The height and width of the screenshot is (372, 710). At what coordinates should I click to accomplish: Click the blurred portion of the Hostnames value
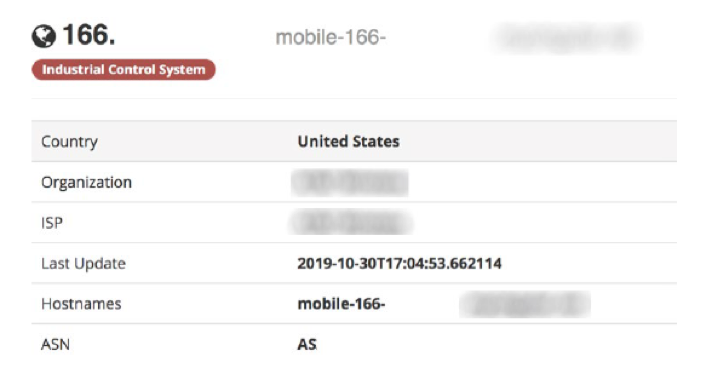click(x=525, y=305)
